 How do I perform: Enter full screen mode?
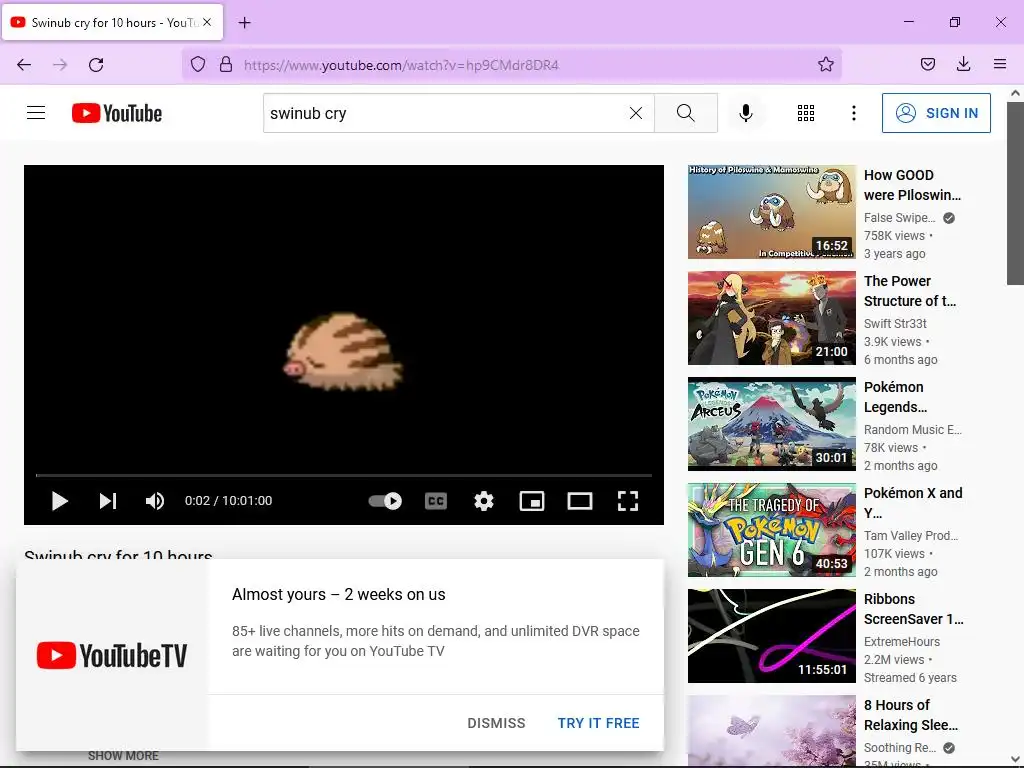(x=628, y=501)
